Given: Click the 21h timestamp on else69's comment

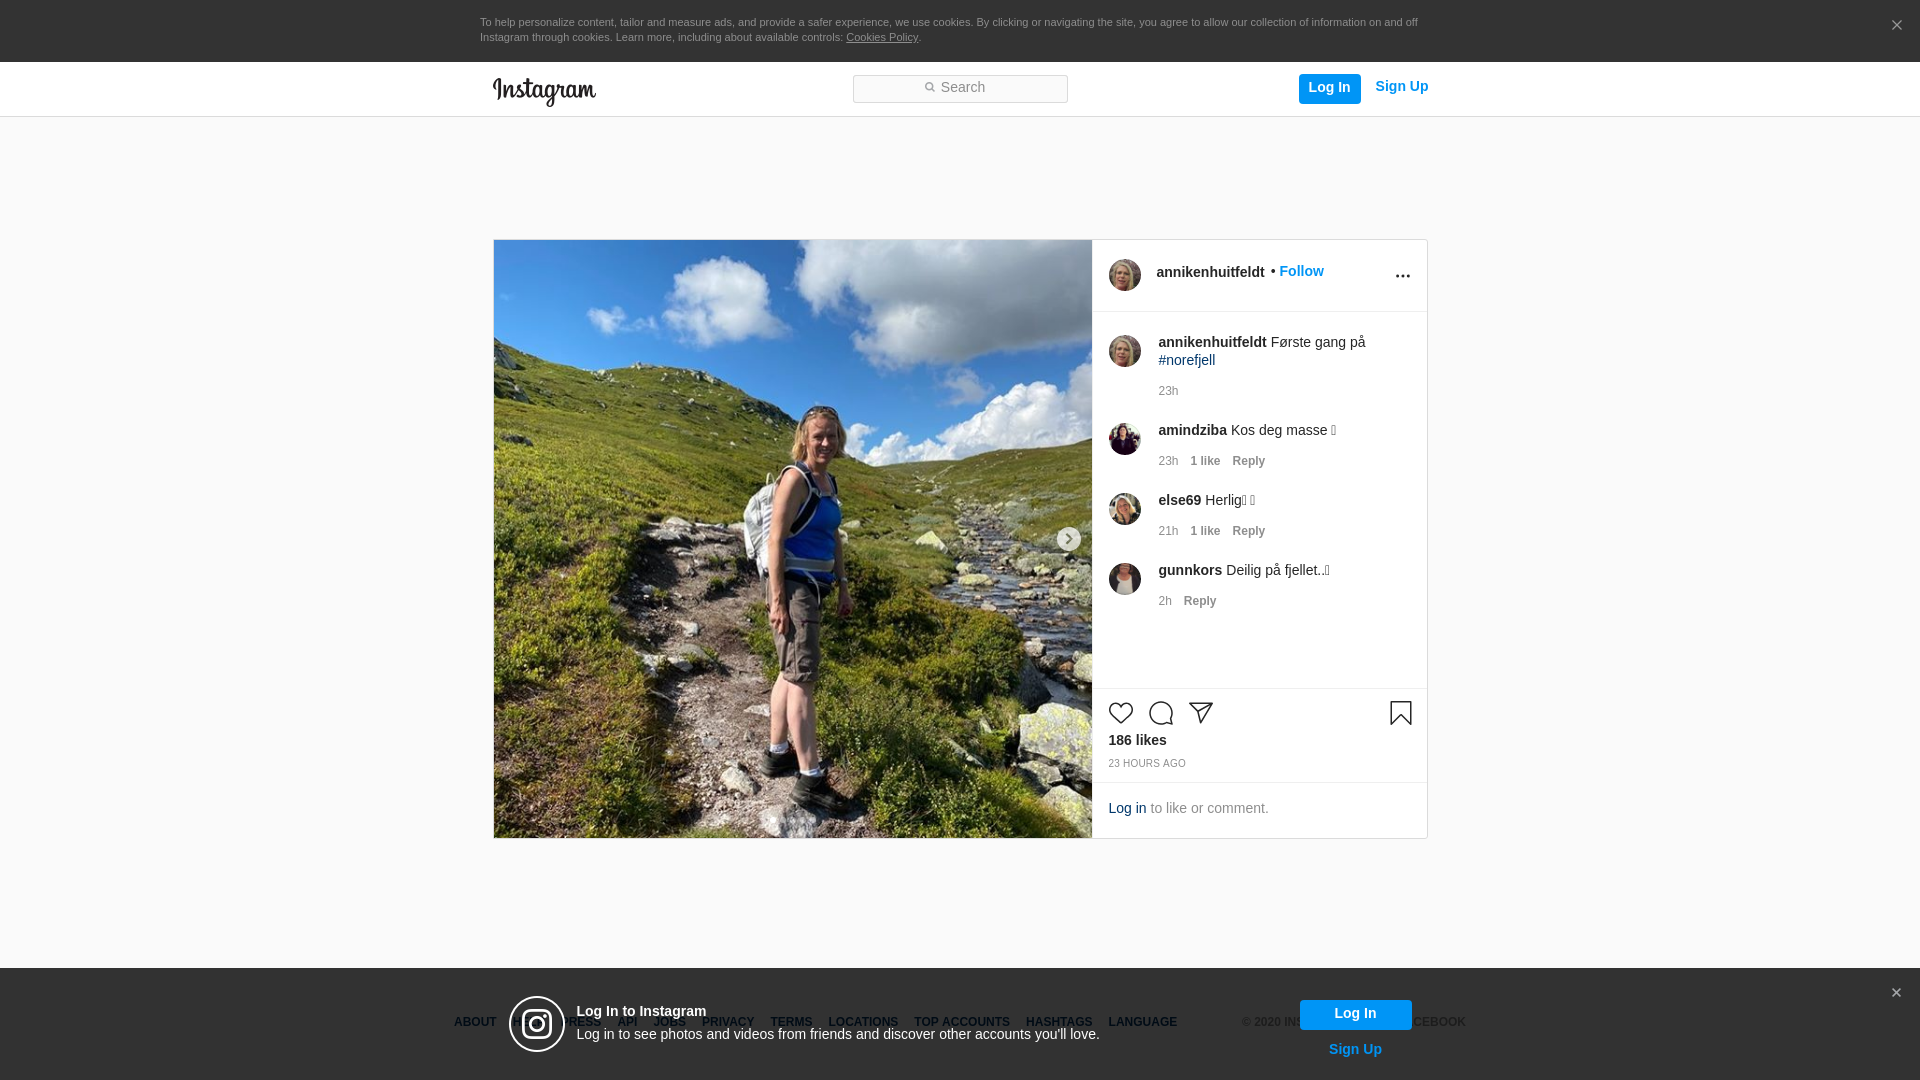Looking at the screenshot, I should click(1168, 531).
